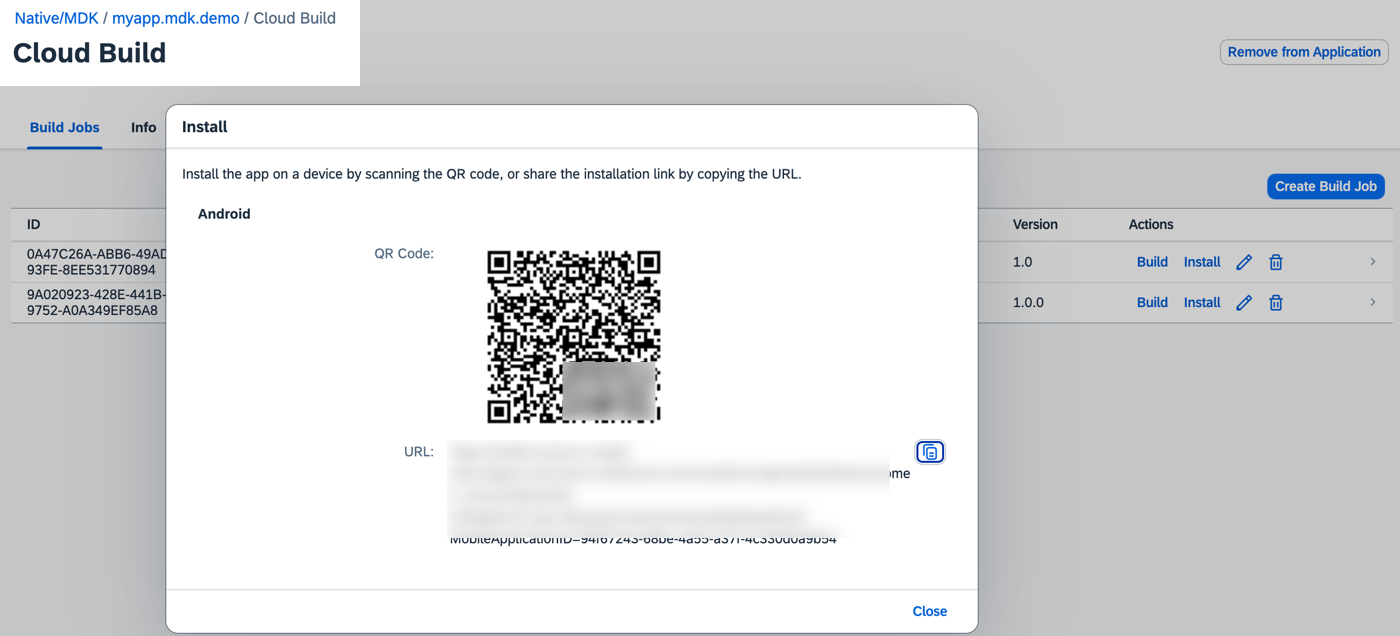Click the version value 1.0.0
Image resolution: width=1400 pixels, height=636 pixels.
coord(1028,302)
